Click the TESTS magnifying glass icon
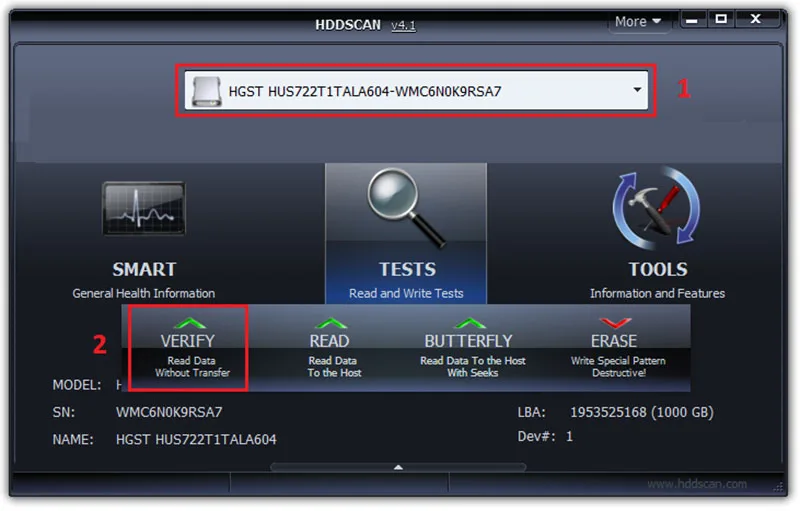 pyautogui.click(x=407, y=208)
